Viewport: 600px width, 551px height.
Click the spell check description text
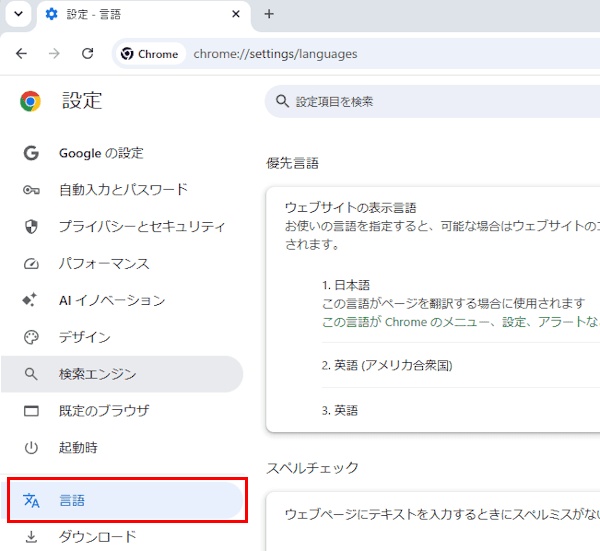point(442,514)
